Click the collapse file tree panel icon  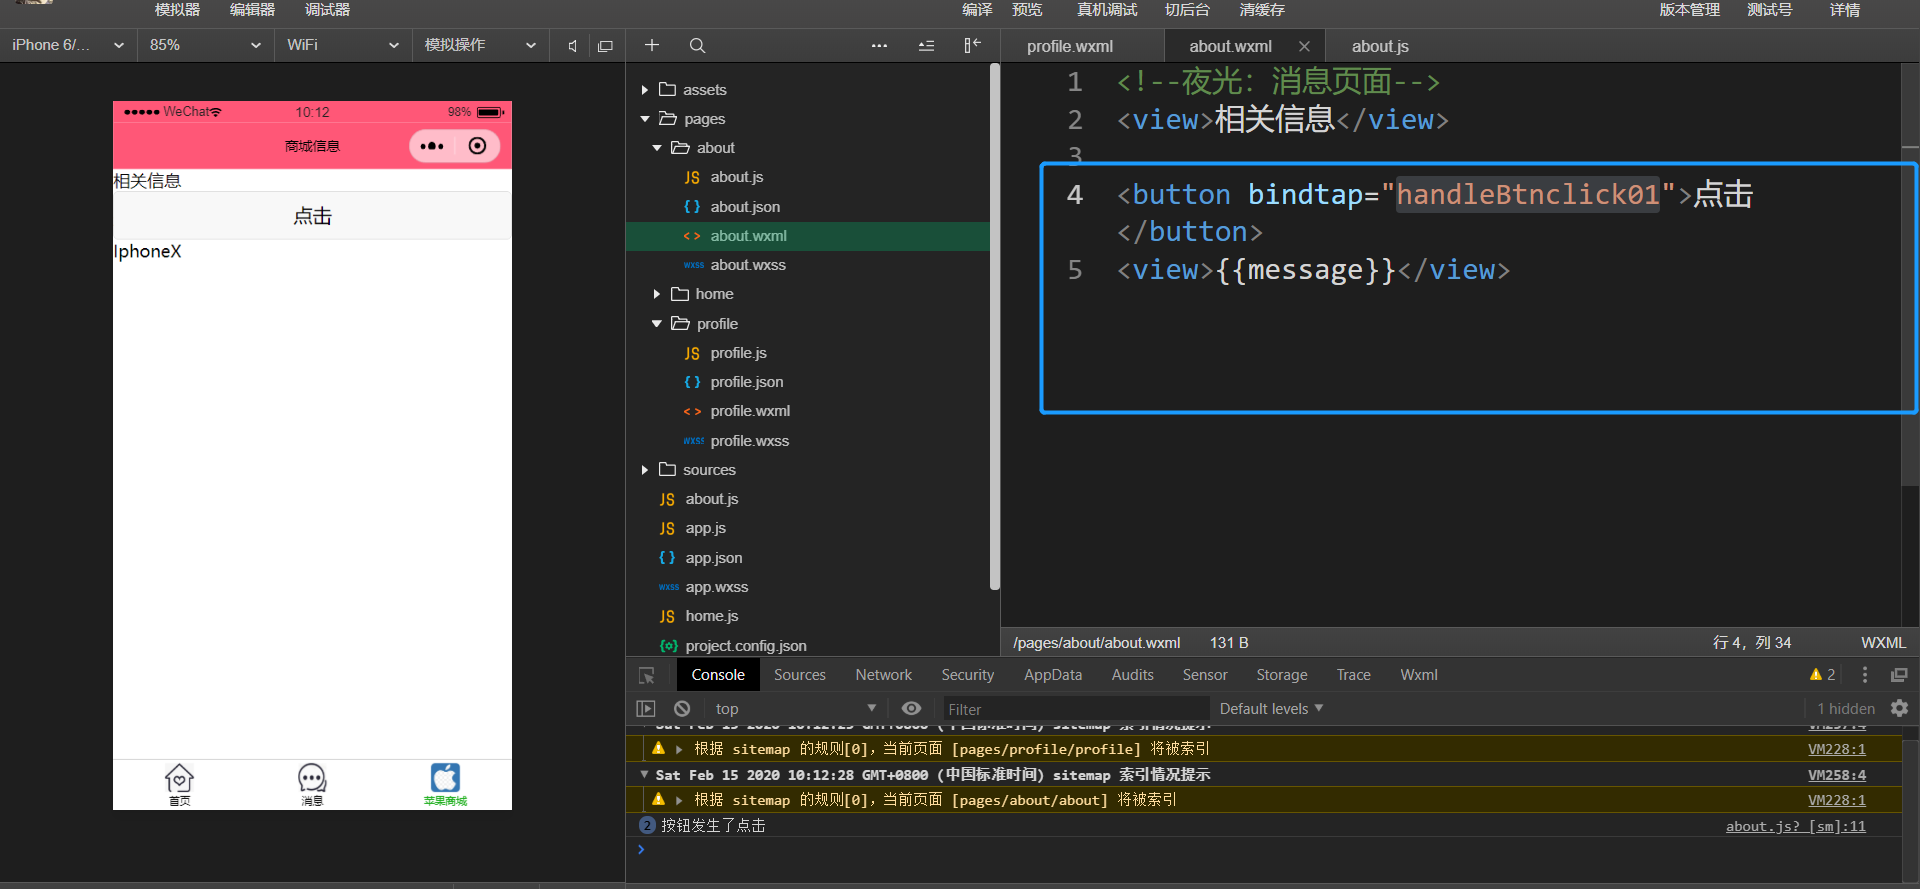[972, 45]
